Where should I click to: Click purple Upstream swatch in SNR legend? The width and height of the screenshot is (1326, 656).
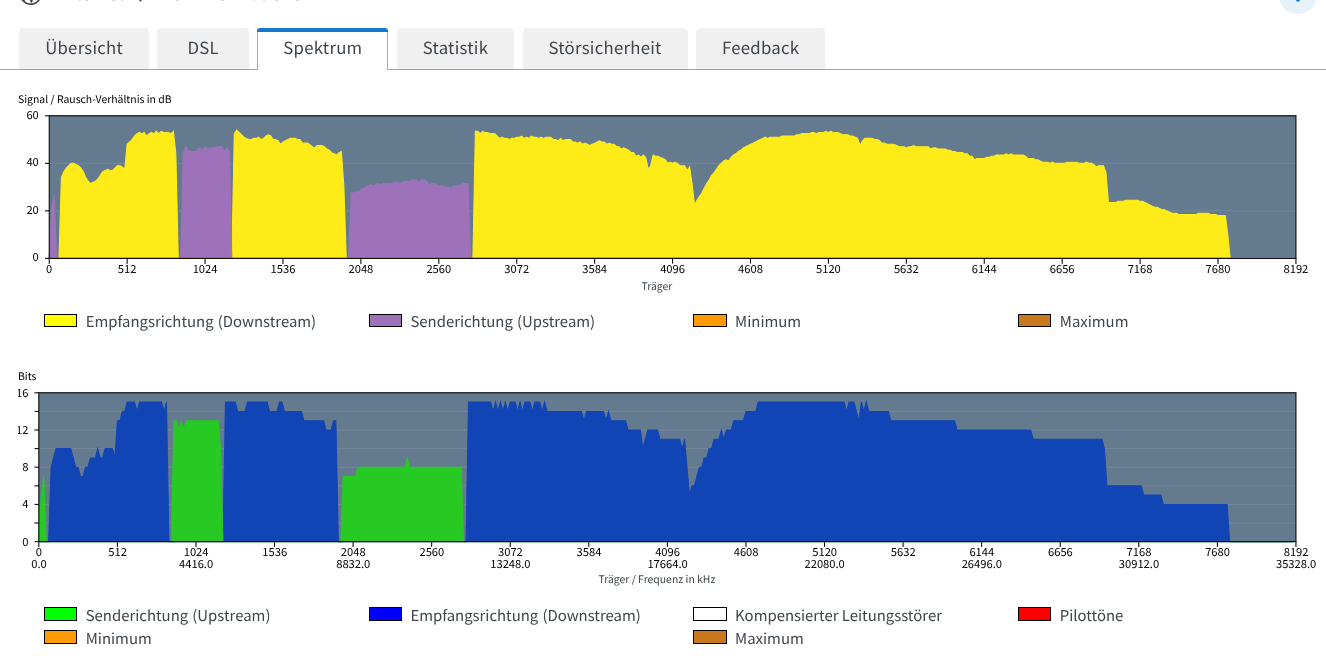point(385,321)
